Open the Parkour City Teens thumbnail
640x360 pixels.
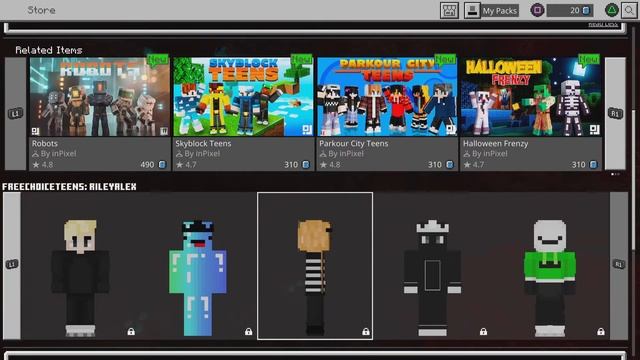pyautogui.click(x=387, y=97)
